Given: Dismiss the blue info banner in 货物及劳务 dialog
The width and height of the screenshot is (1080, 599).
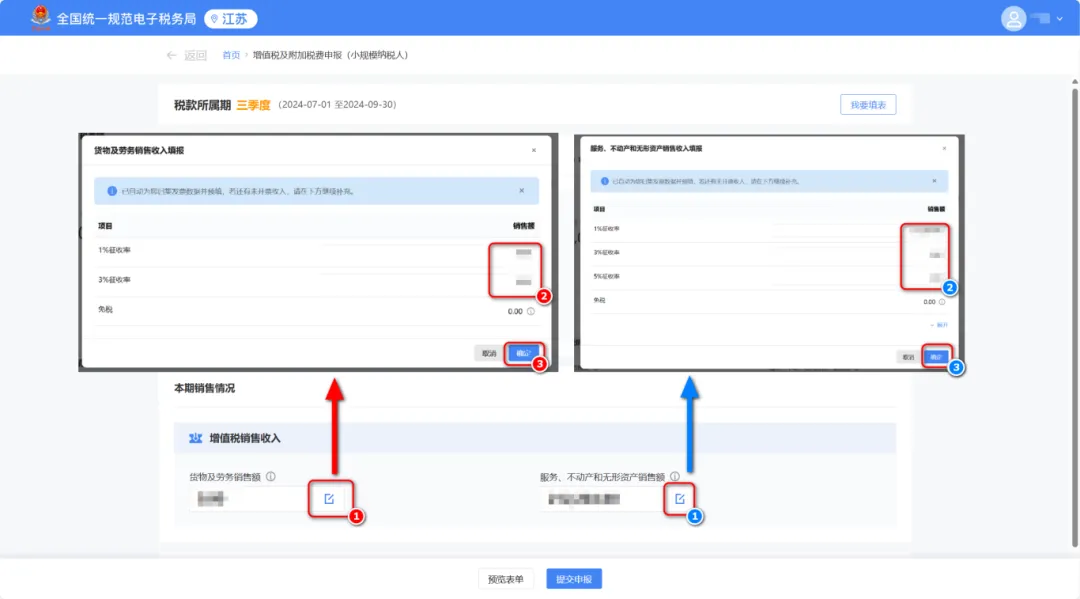Looking at the screenshot, I should pyautogui.click(x=521, y=190).
